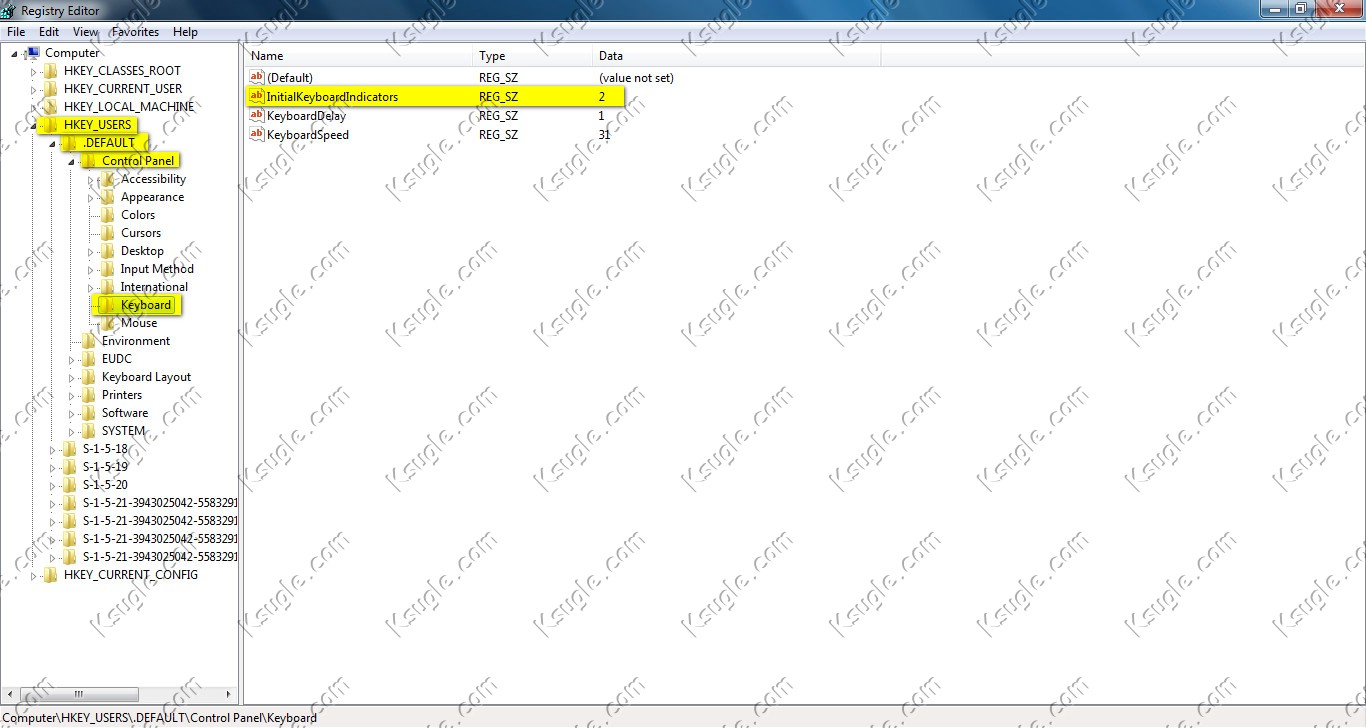
Task: Click the Registry Editor title bar icon
Action: (8, 9)
